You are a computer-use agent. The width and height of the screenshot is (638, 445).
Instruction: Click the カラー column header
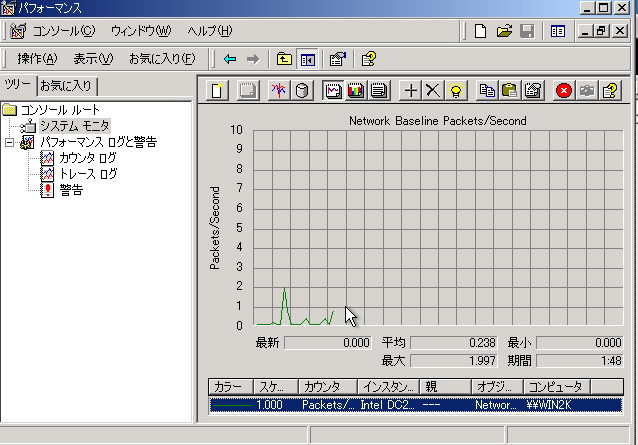(x=231, y=387)
